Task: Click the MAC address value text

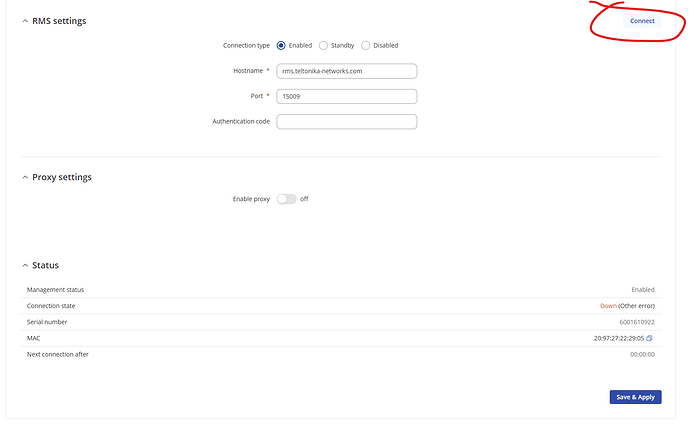Action: click(619, 338)
